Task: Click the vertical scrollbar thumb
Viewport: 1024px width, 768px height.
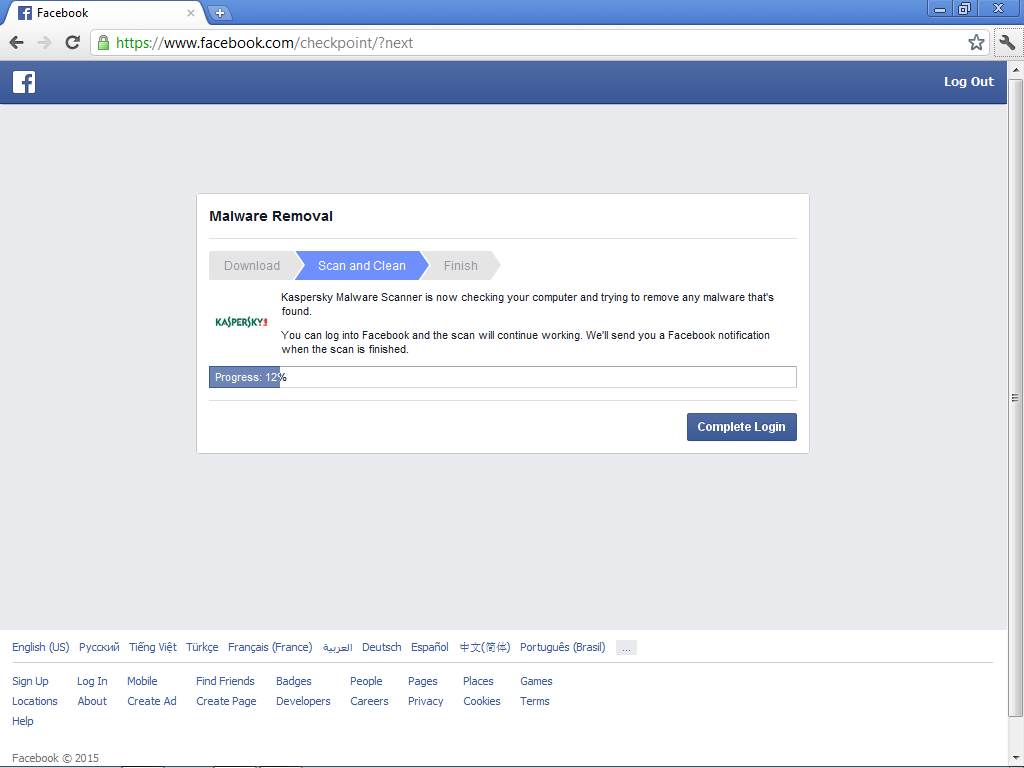Action: coord(1015,398)
